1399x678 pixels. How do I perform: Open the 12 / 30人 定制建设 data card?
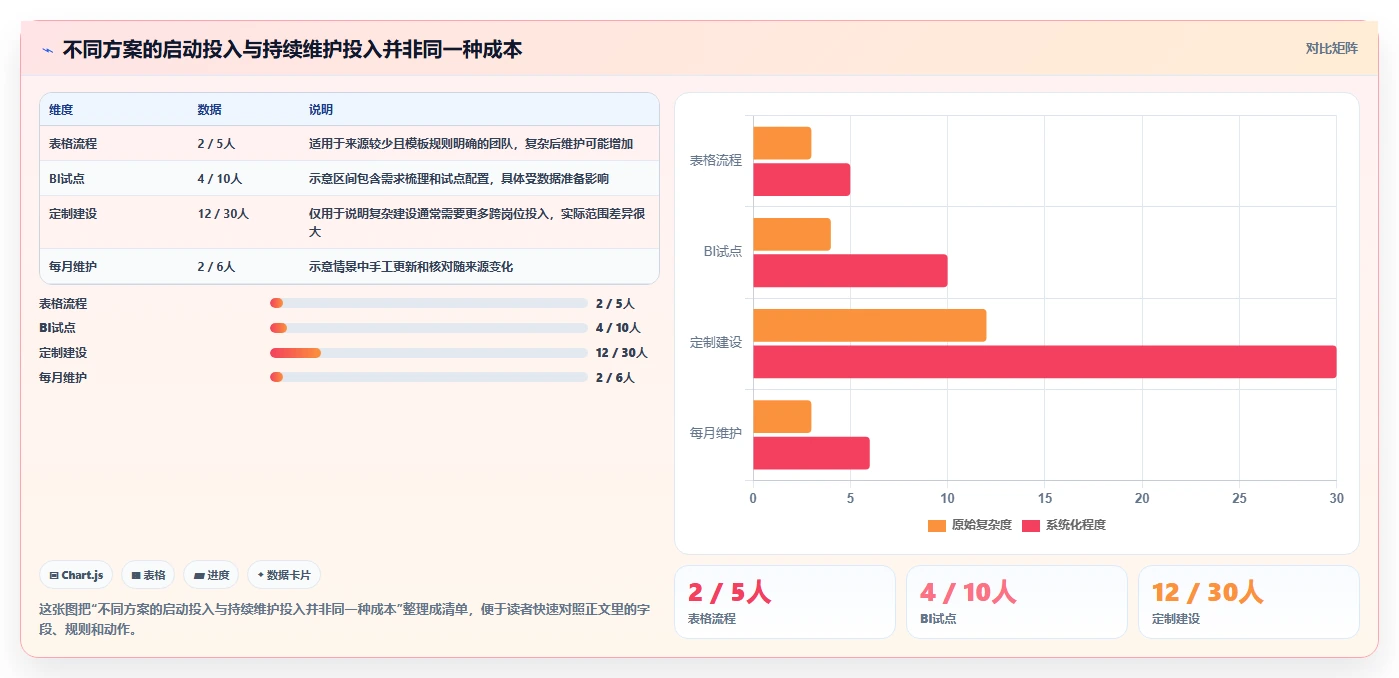click(x=1249, y=602)
